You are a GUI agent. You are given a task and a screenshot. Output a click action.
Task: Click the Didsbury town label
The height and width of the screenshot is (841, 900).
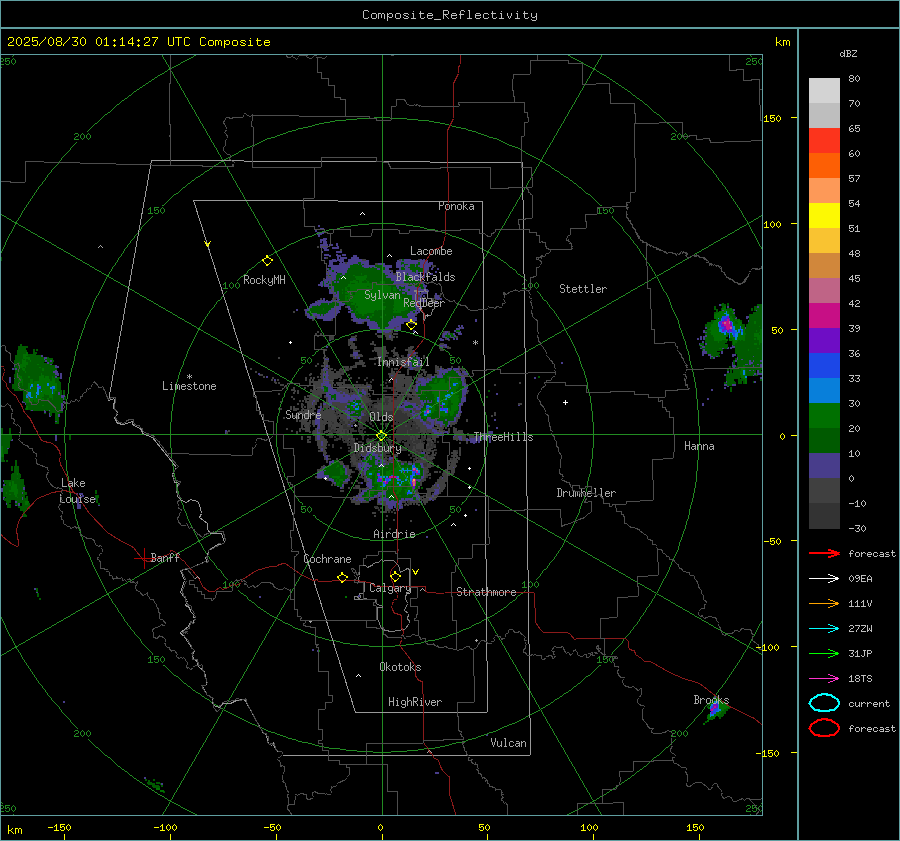tap(377, 448)
